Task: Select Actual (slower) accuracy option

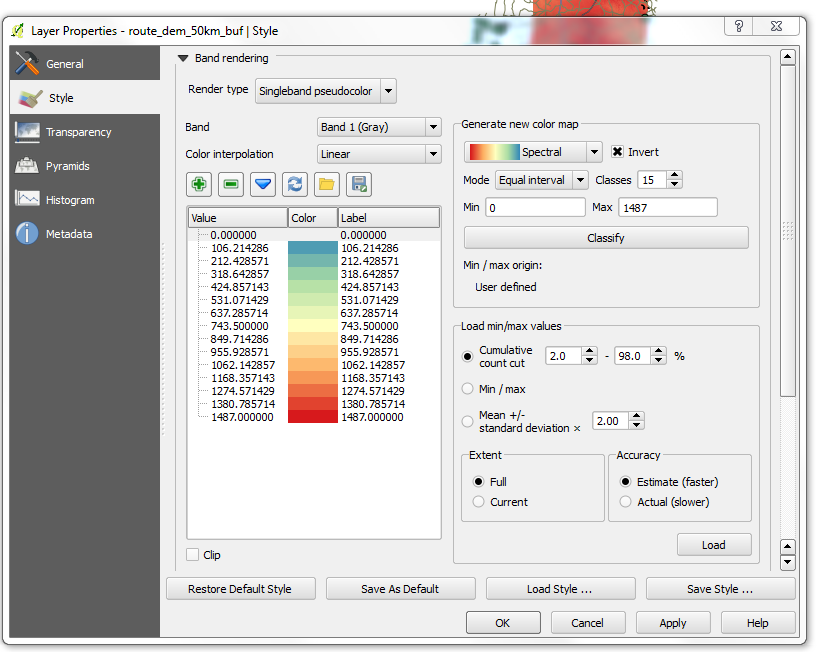Action: click(625, 501)
